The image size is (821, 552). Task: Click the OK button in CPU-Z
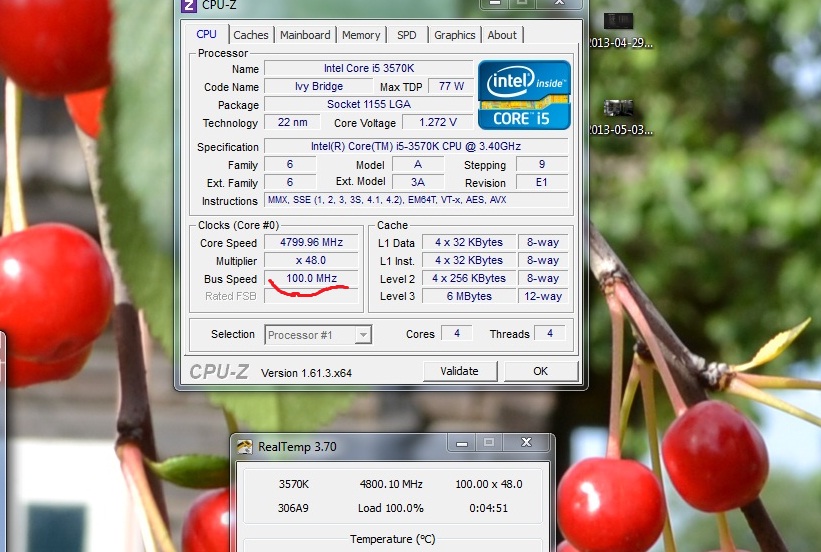[540, 371]
